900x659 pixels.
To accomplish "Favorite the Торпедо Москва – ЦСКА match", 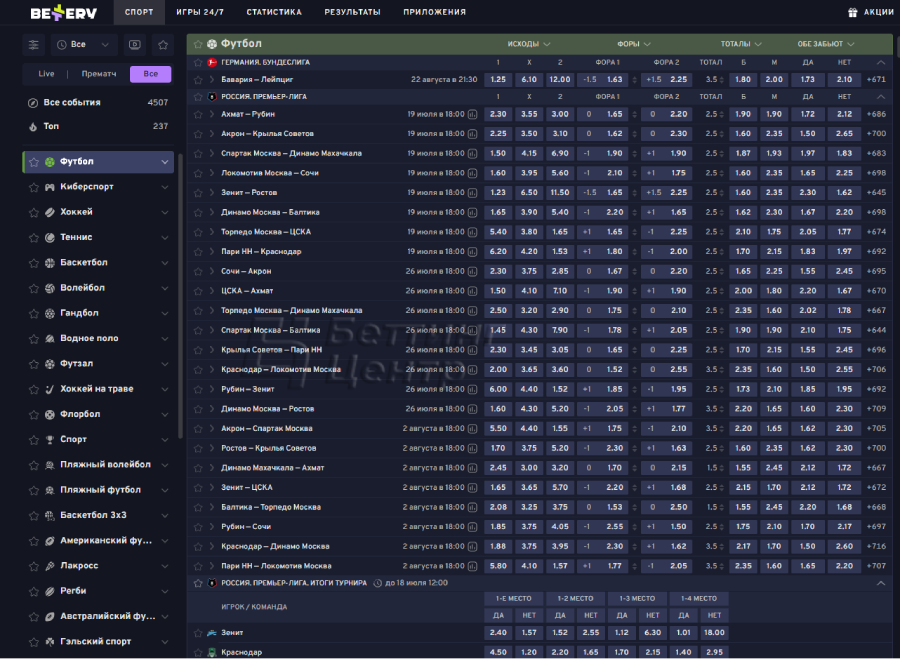I will [198, 232].
